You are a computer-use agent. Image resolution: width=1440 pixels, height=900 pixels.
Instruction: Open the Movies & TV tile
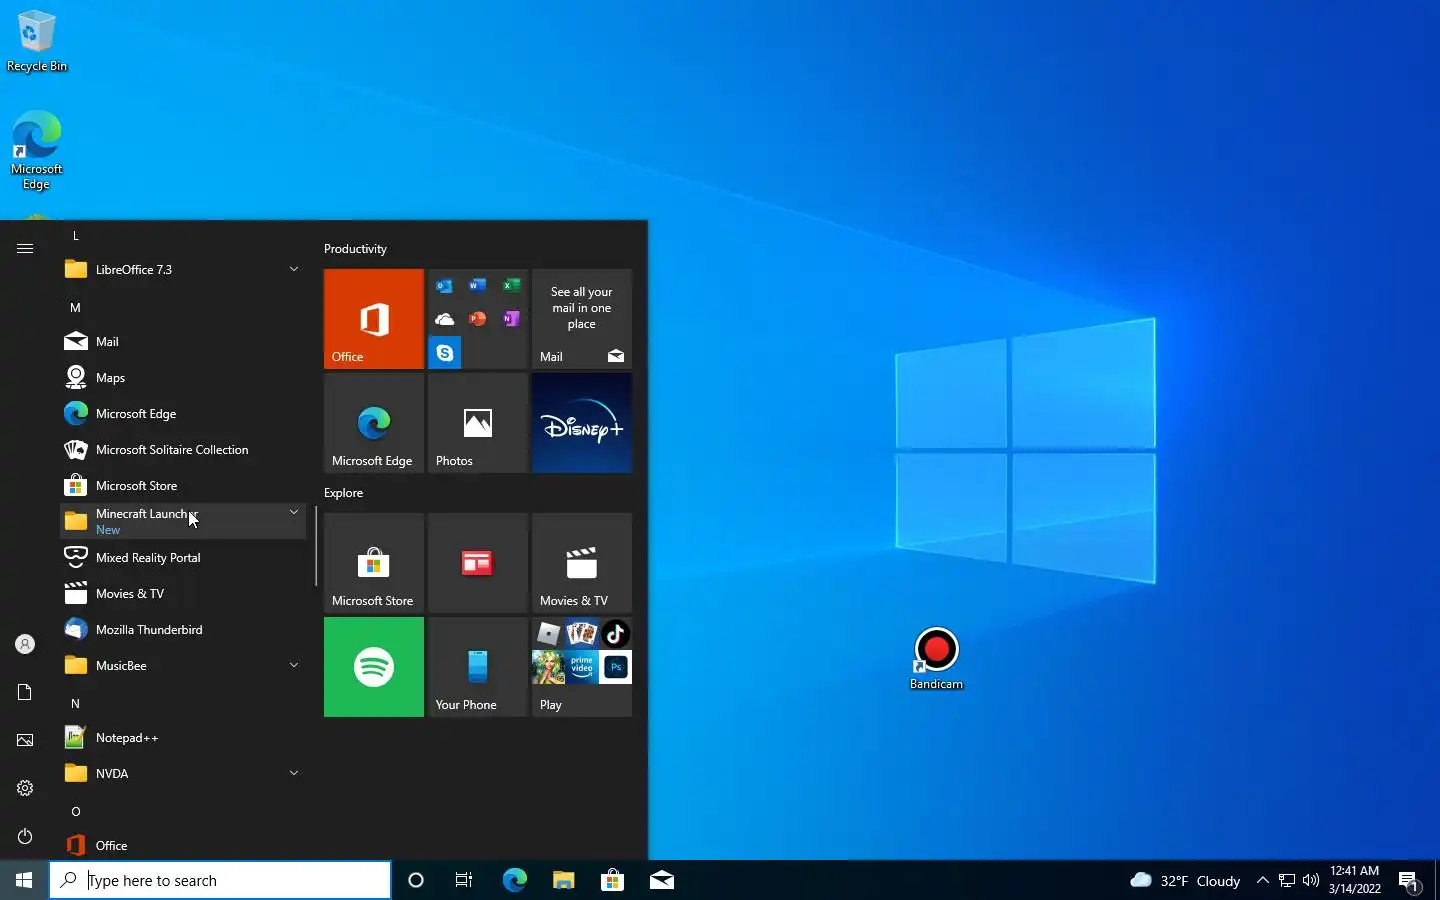pos(582,563)
